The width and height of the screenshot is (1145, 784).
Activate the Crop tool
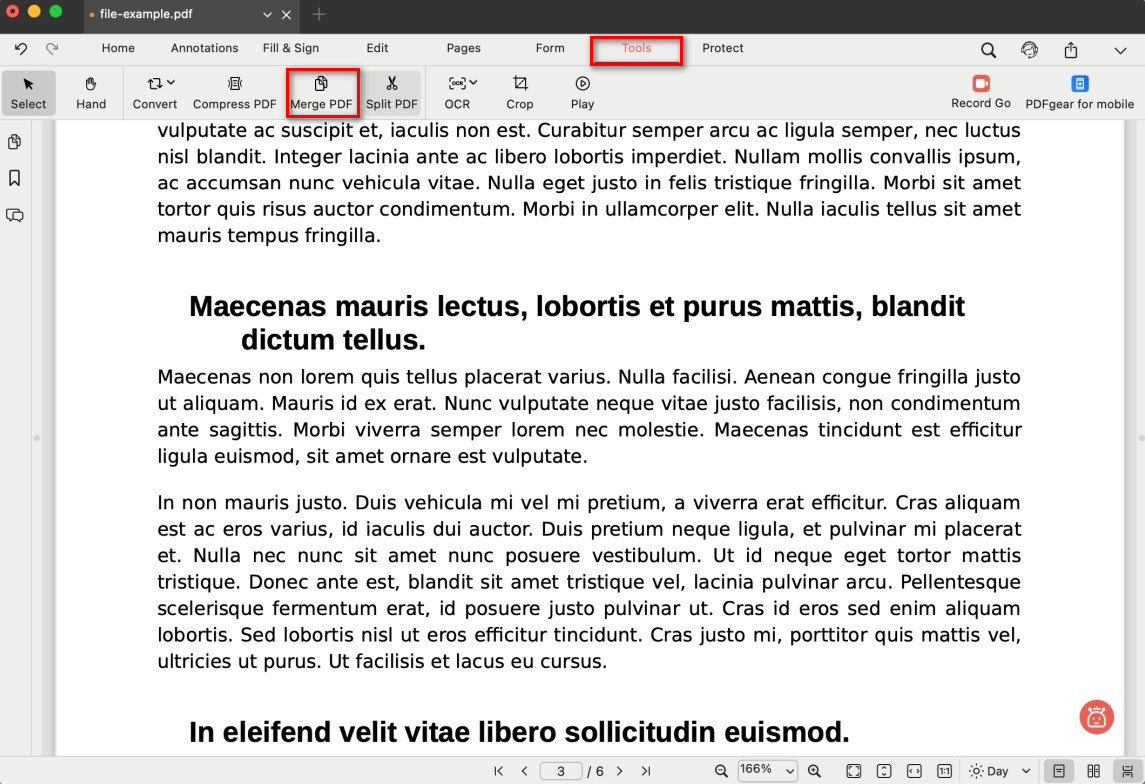pyautogui.click(x=520, y=92)
